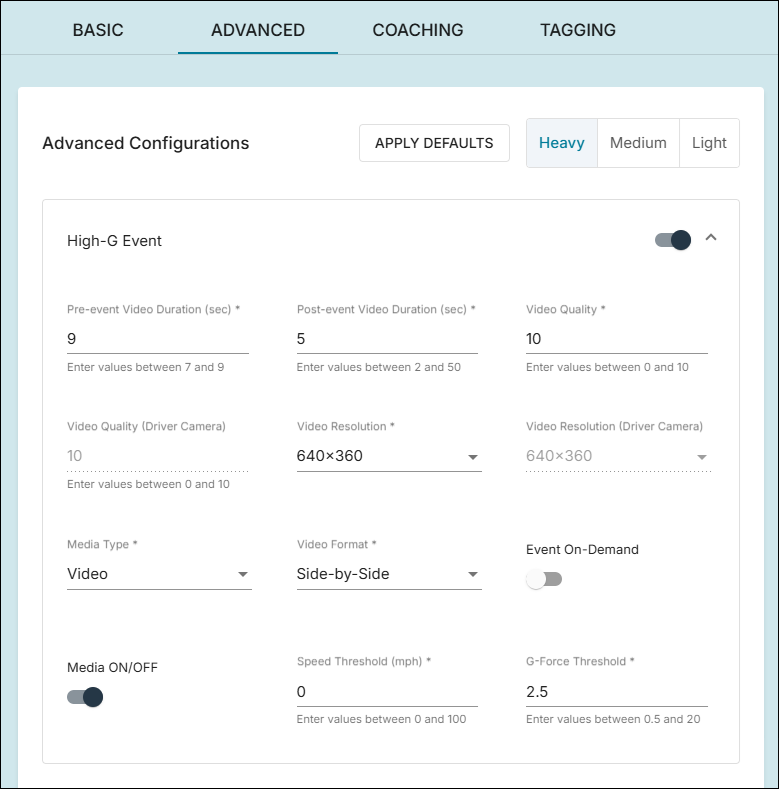Click the 'High-G Event' section title
Screen dimensions: 779x789
click(x=114, y=241)
